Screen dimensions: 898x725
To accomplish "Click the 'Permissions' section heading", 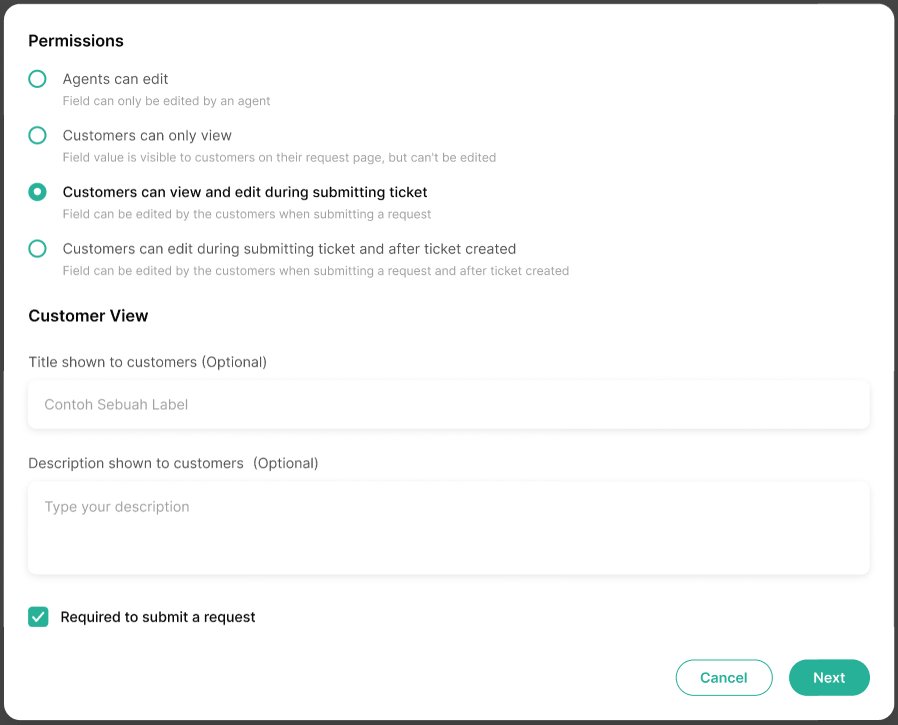I will tap(76, 41).
